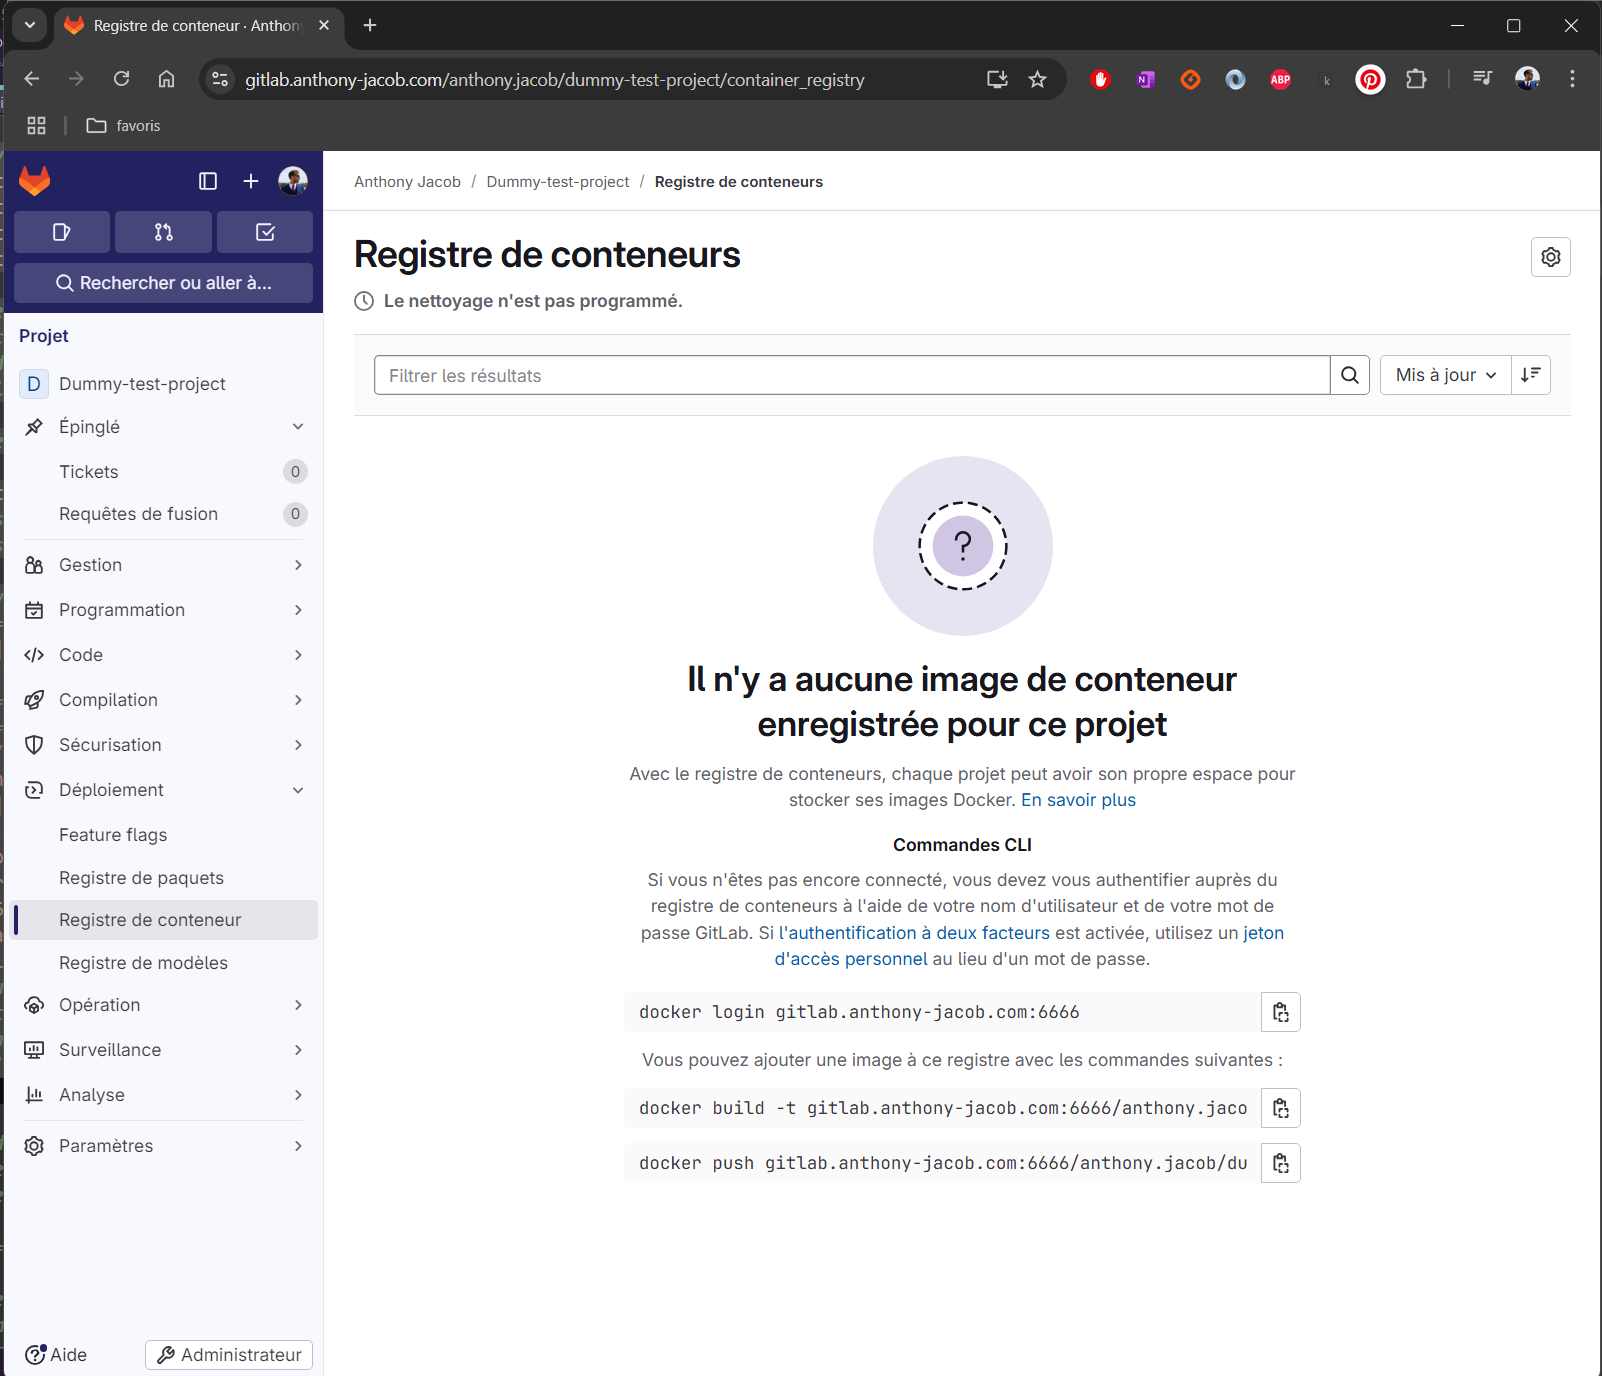
Task: Expand the Surveillance menu
Action: tap(164, 1050)
